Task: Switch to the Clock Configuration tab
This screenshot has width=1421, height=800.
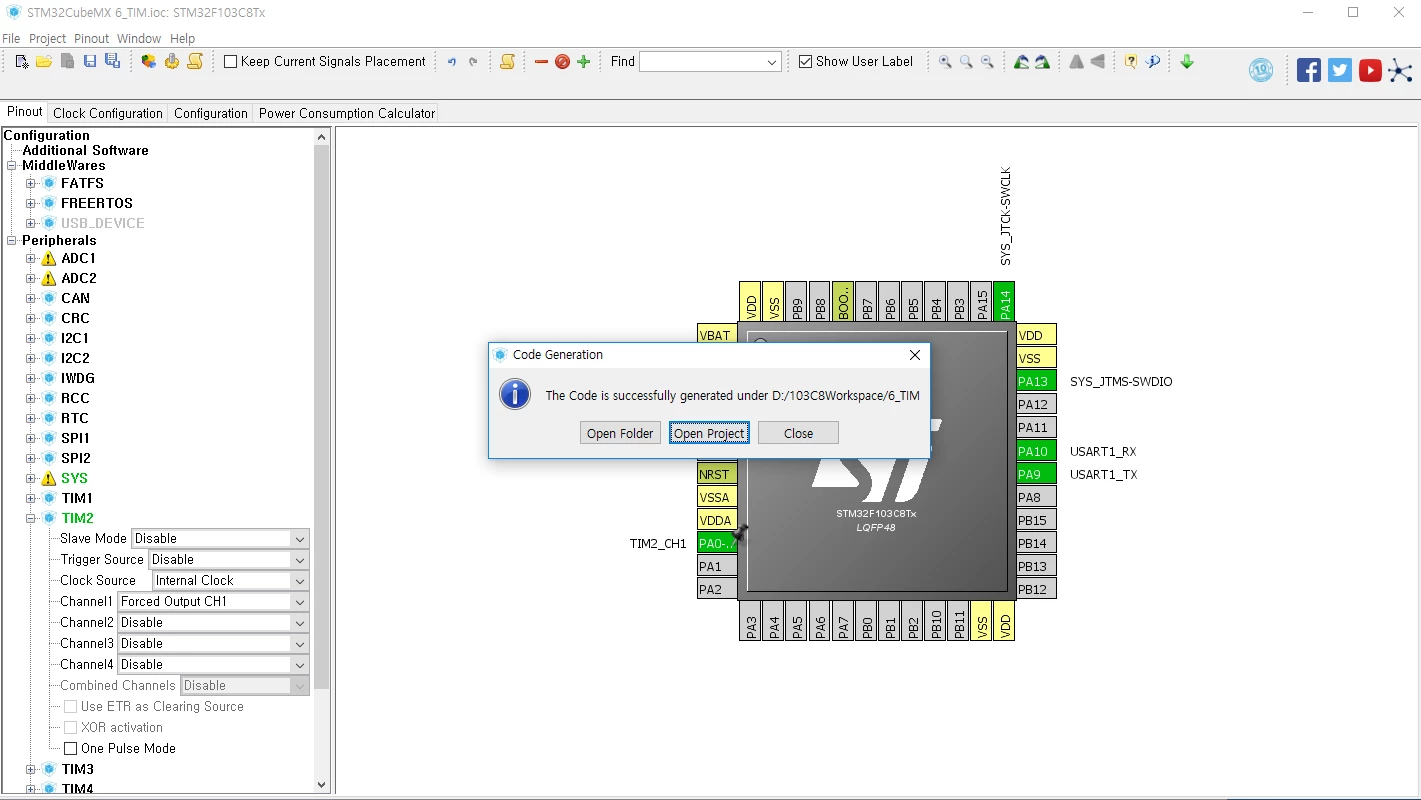Action: click(108, 113)
